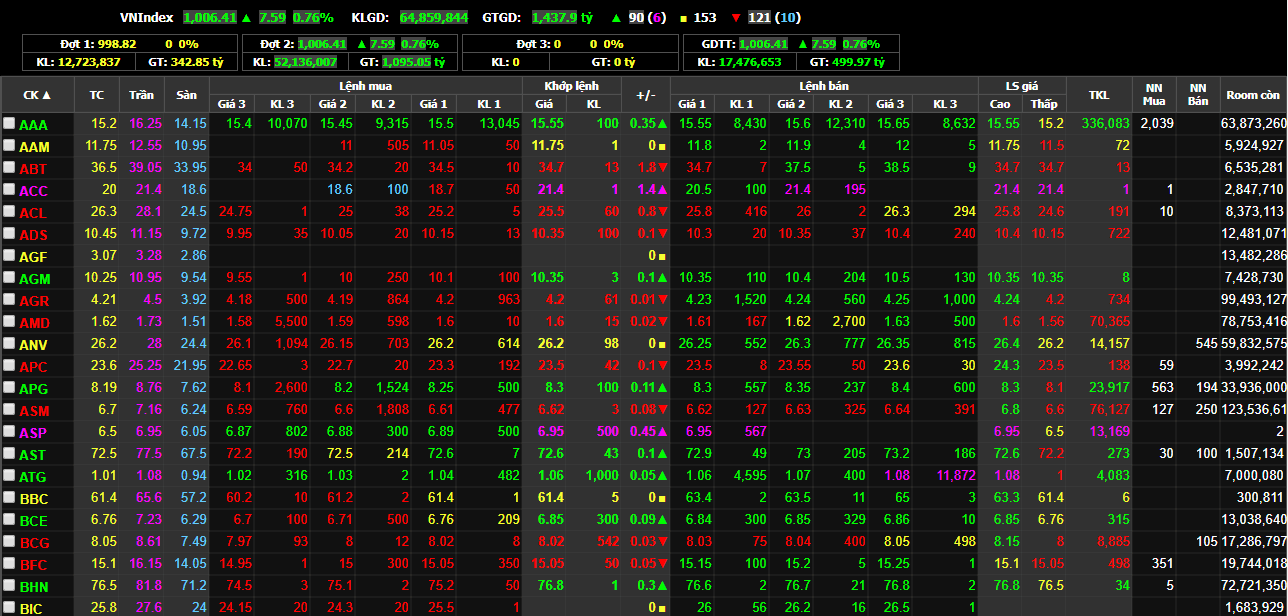Click green up arrow beside VNIndex value

247,18
